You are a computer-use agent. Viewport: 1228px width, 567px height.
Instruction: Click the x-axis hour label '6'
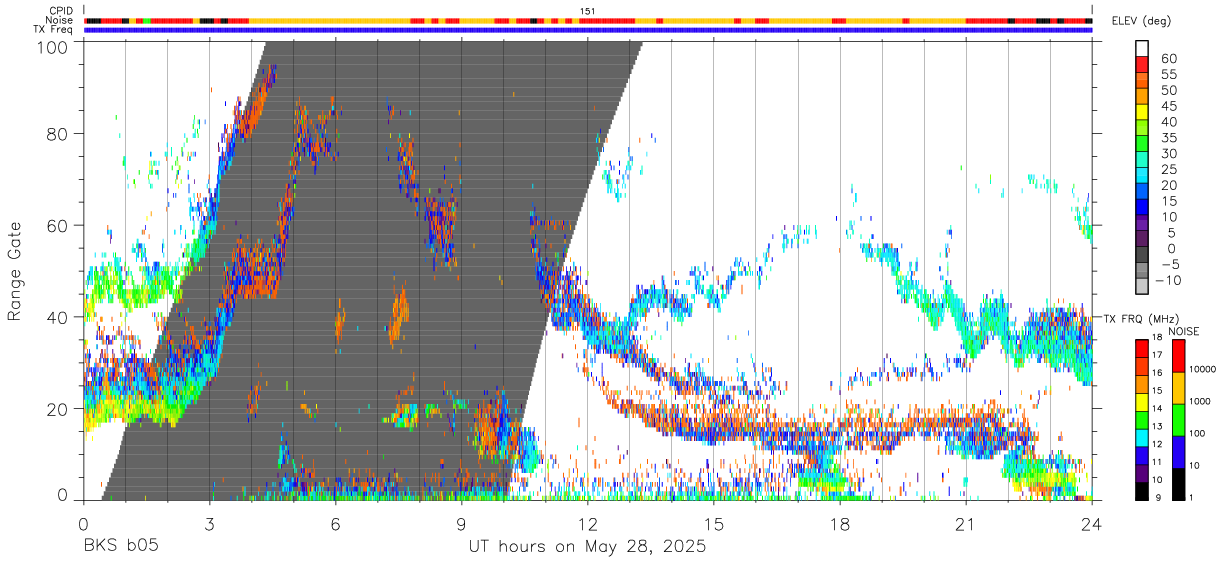335,523
